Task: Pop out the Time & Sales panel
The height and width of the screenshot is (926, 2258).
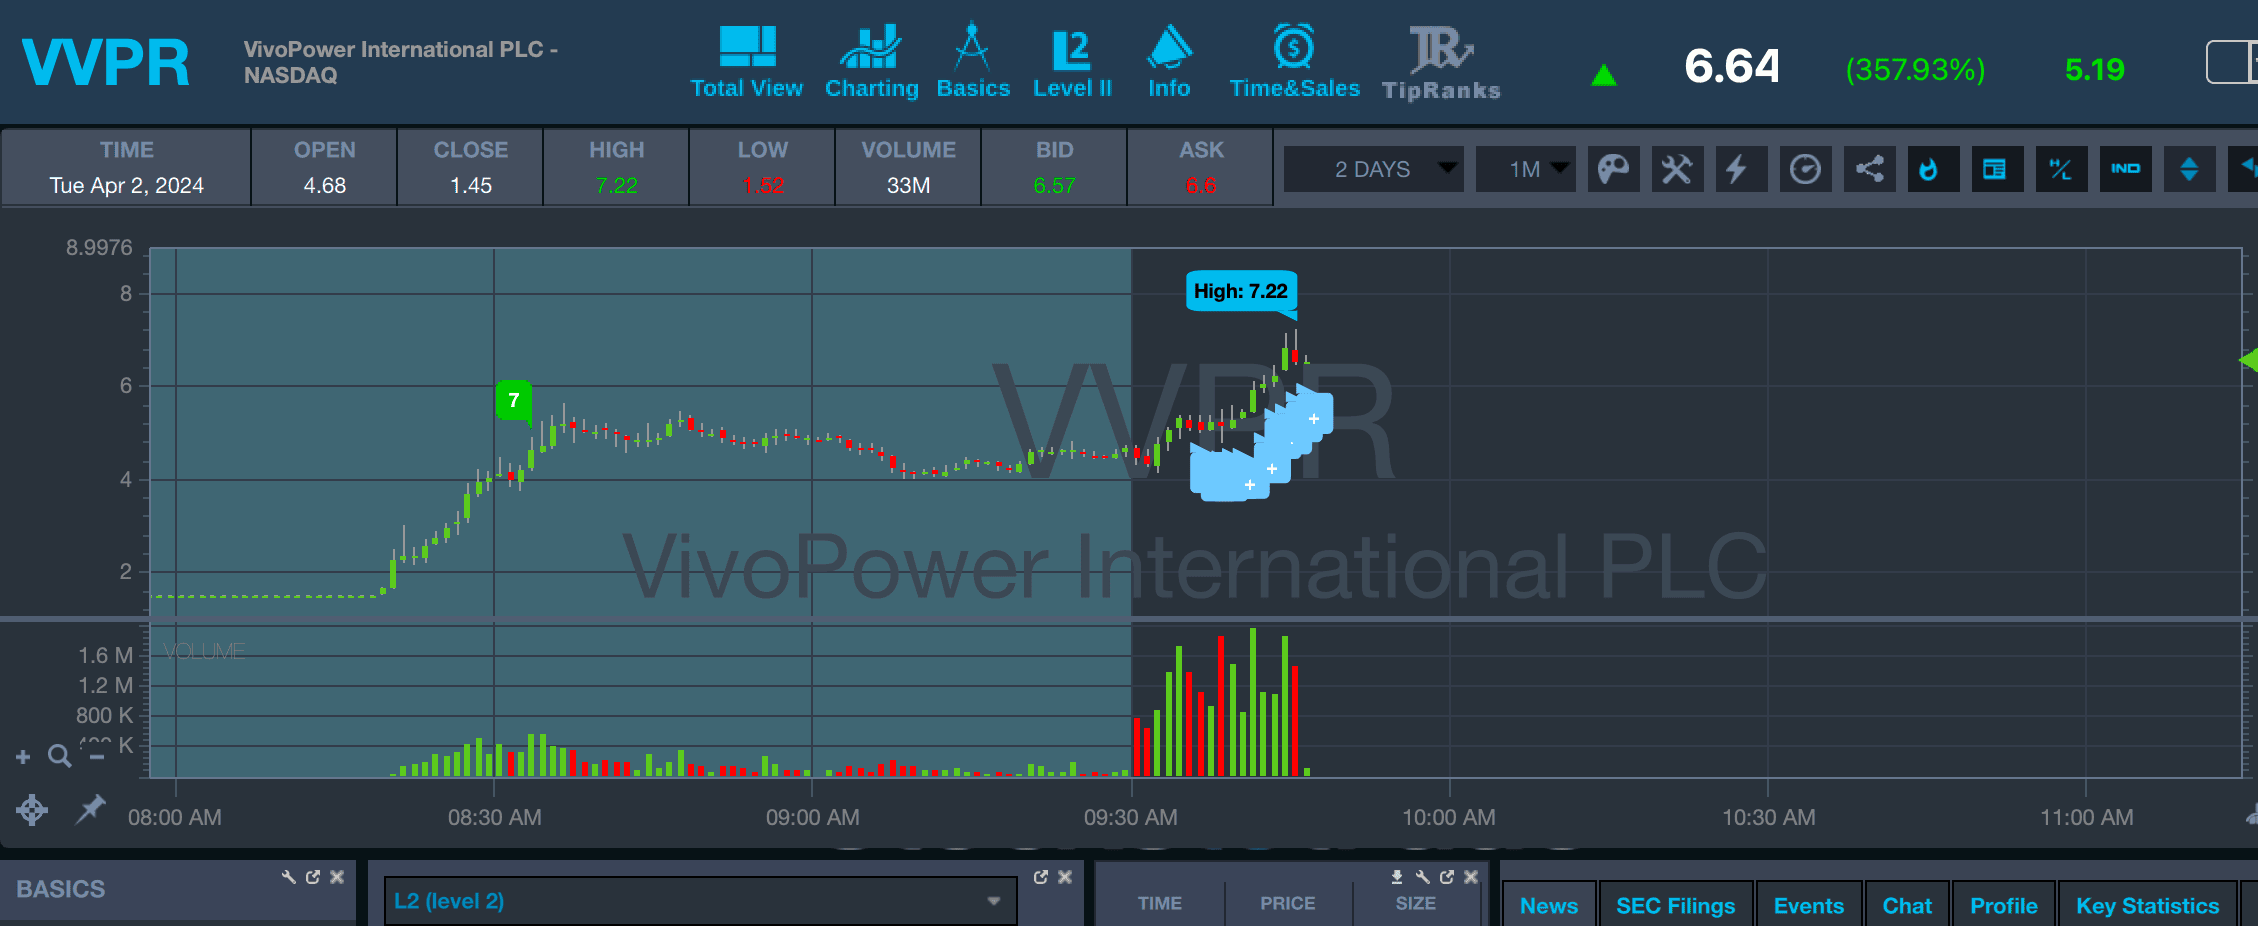Action: [1447, 877]
